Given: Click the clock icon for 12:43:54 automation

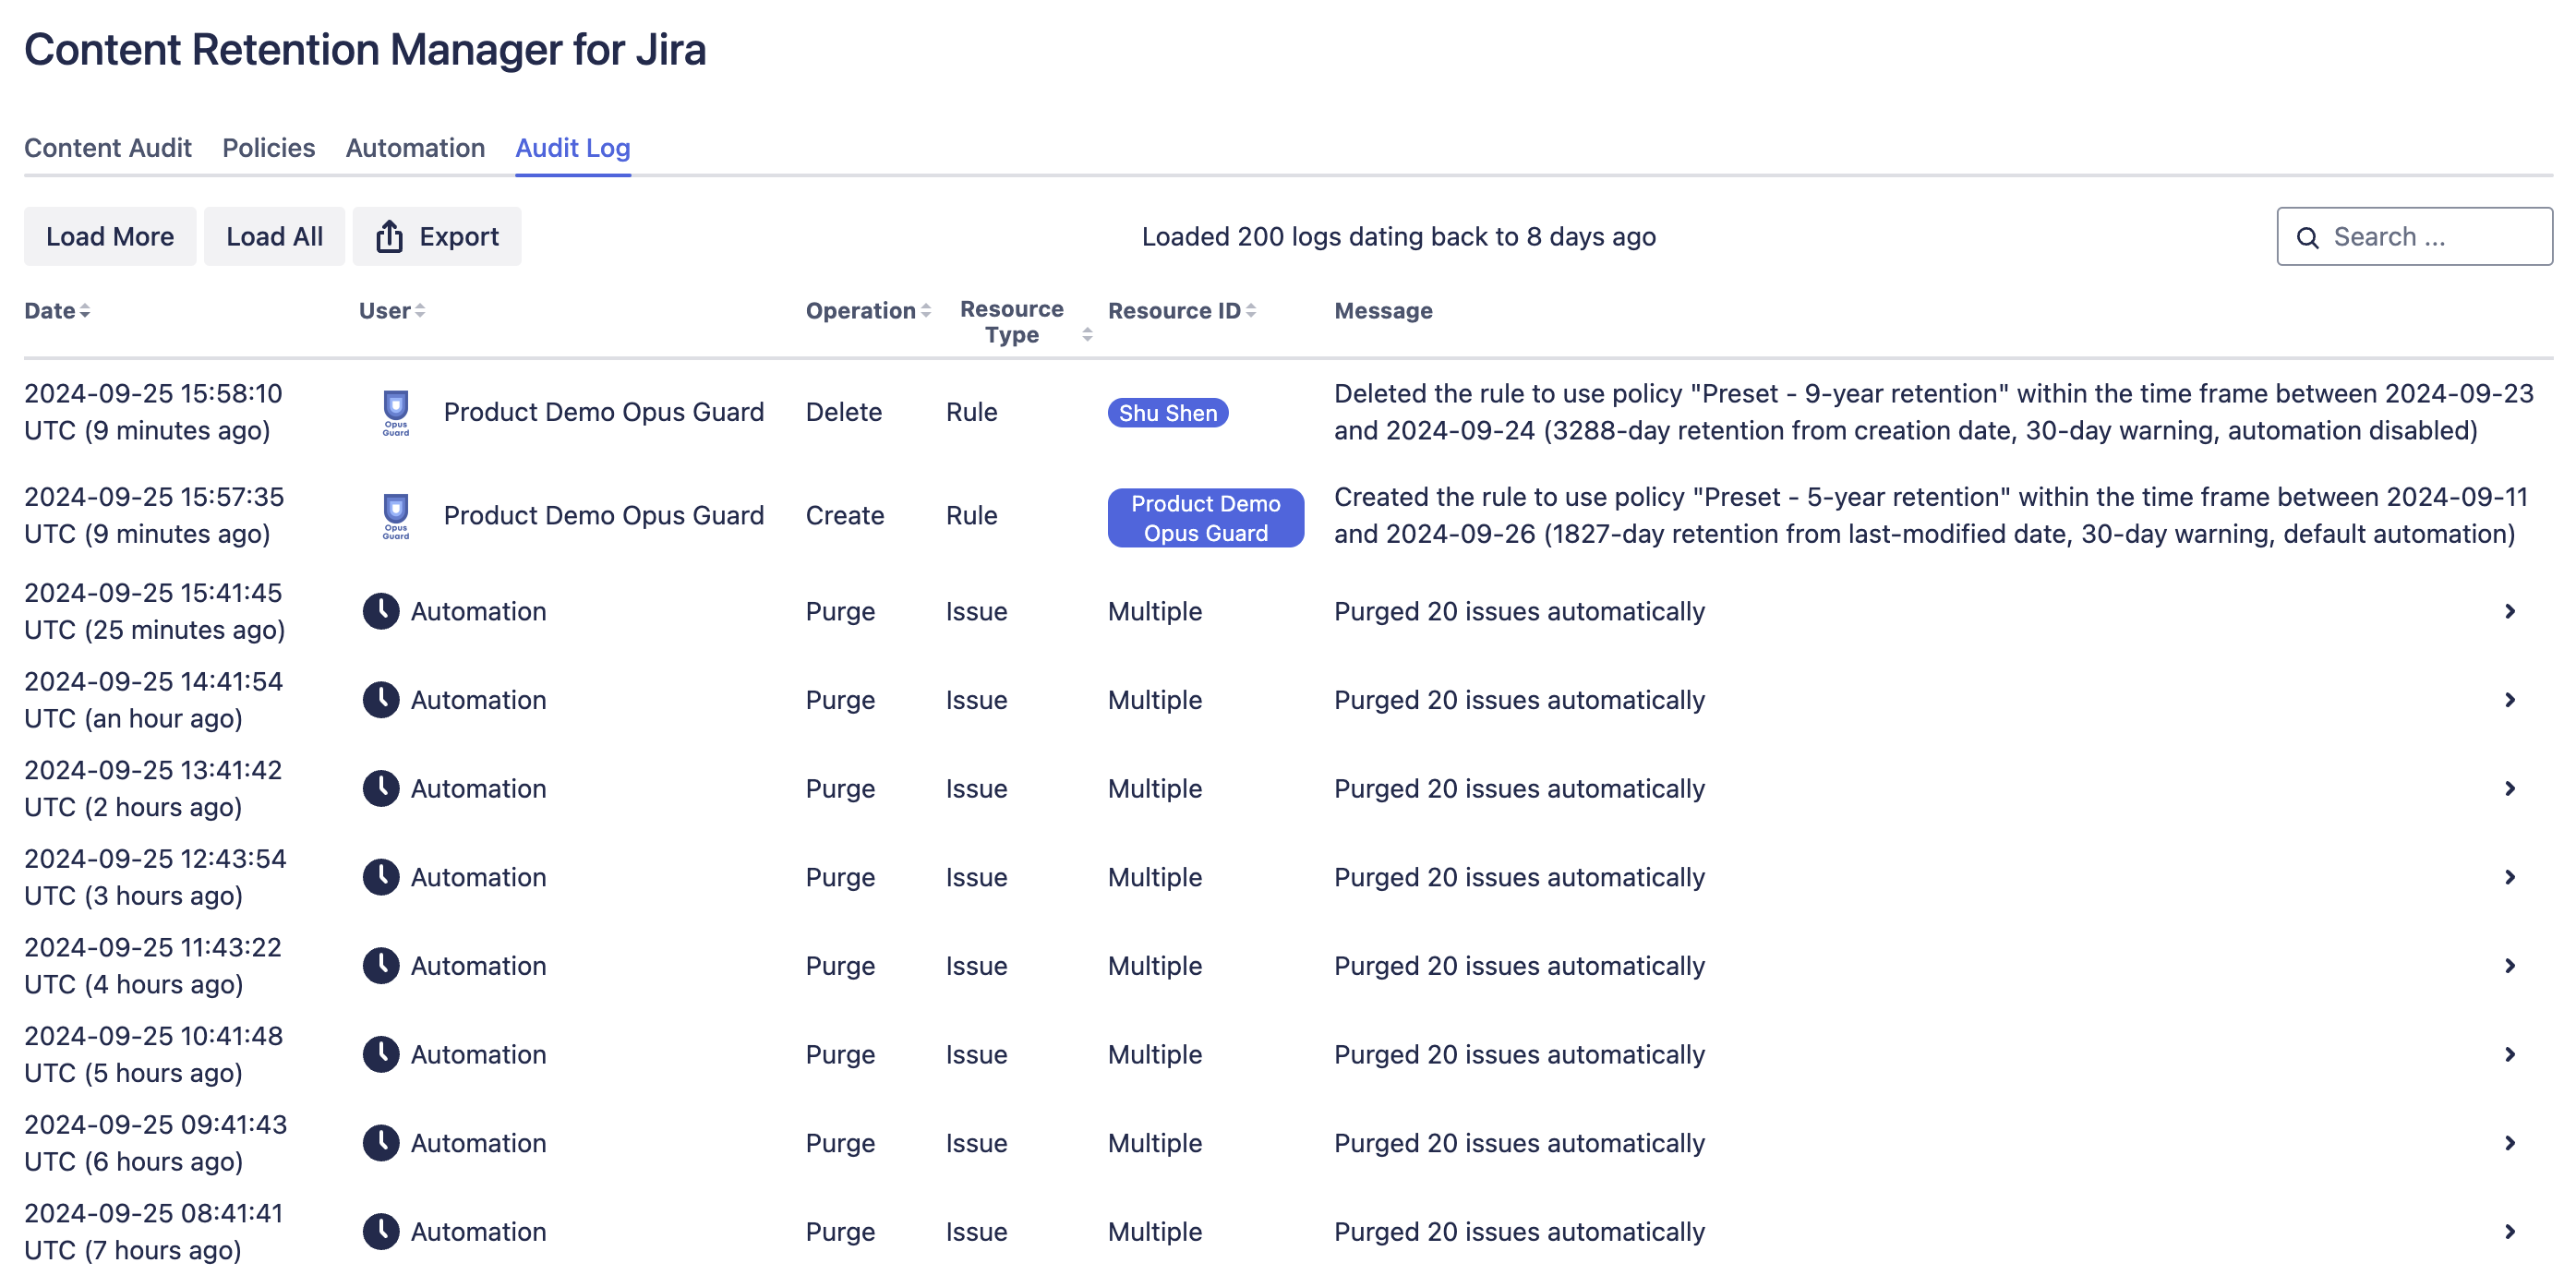Looking at the screenshot, I should click(x=381, y=877).
